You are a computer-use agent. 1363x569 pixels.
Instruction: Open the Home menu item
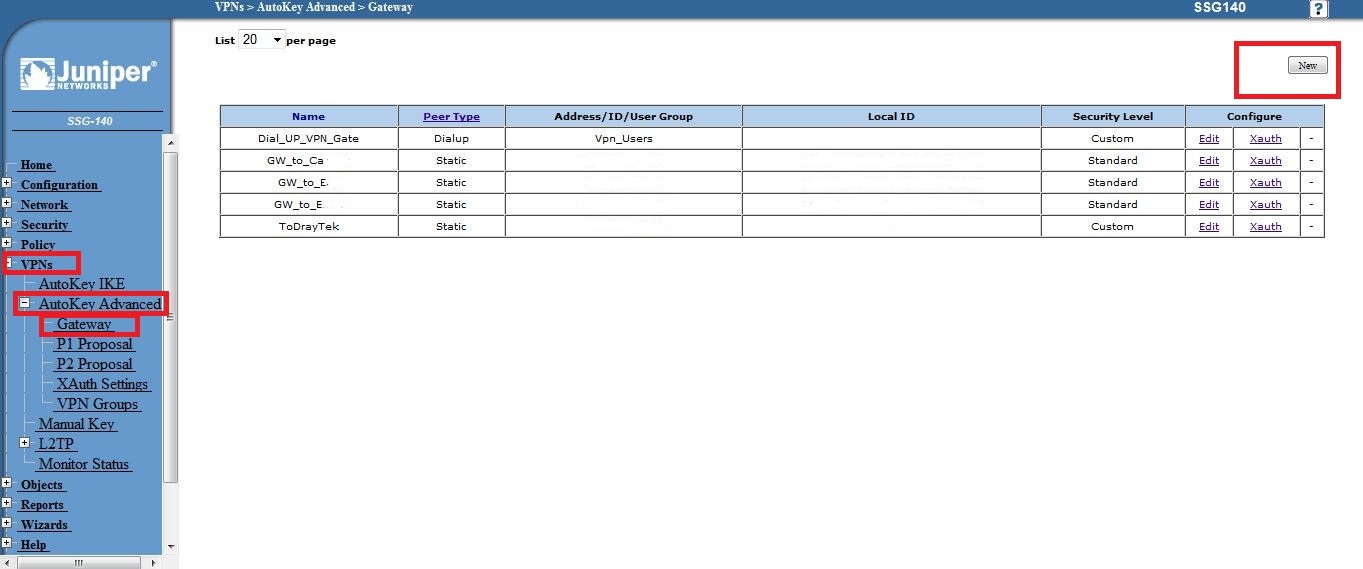coord(36,165)
